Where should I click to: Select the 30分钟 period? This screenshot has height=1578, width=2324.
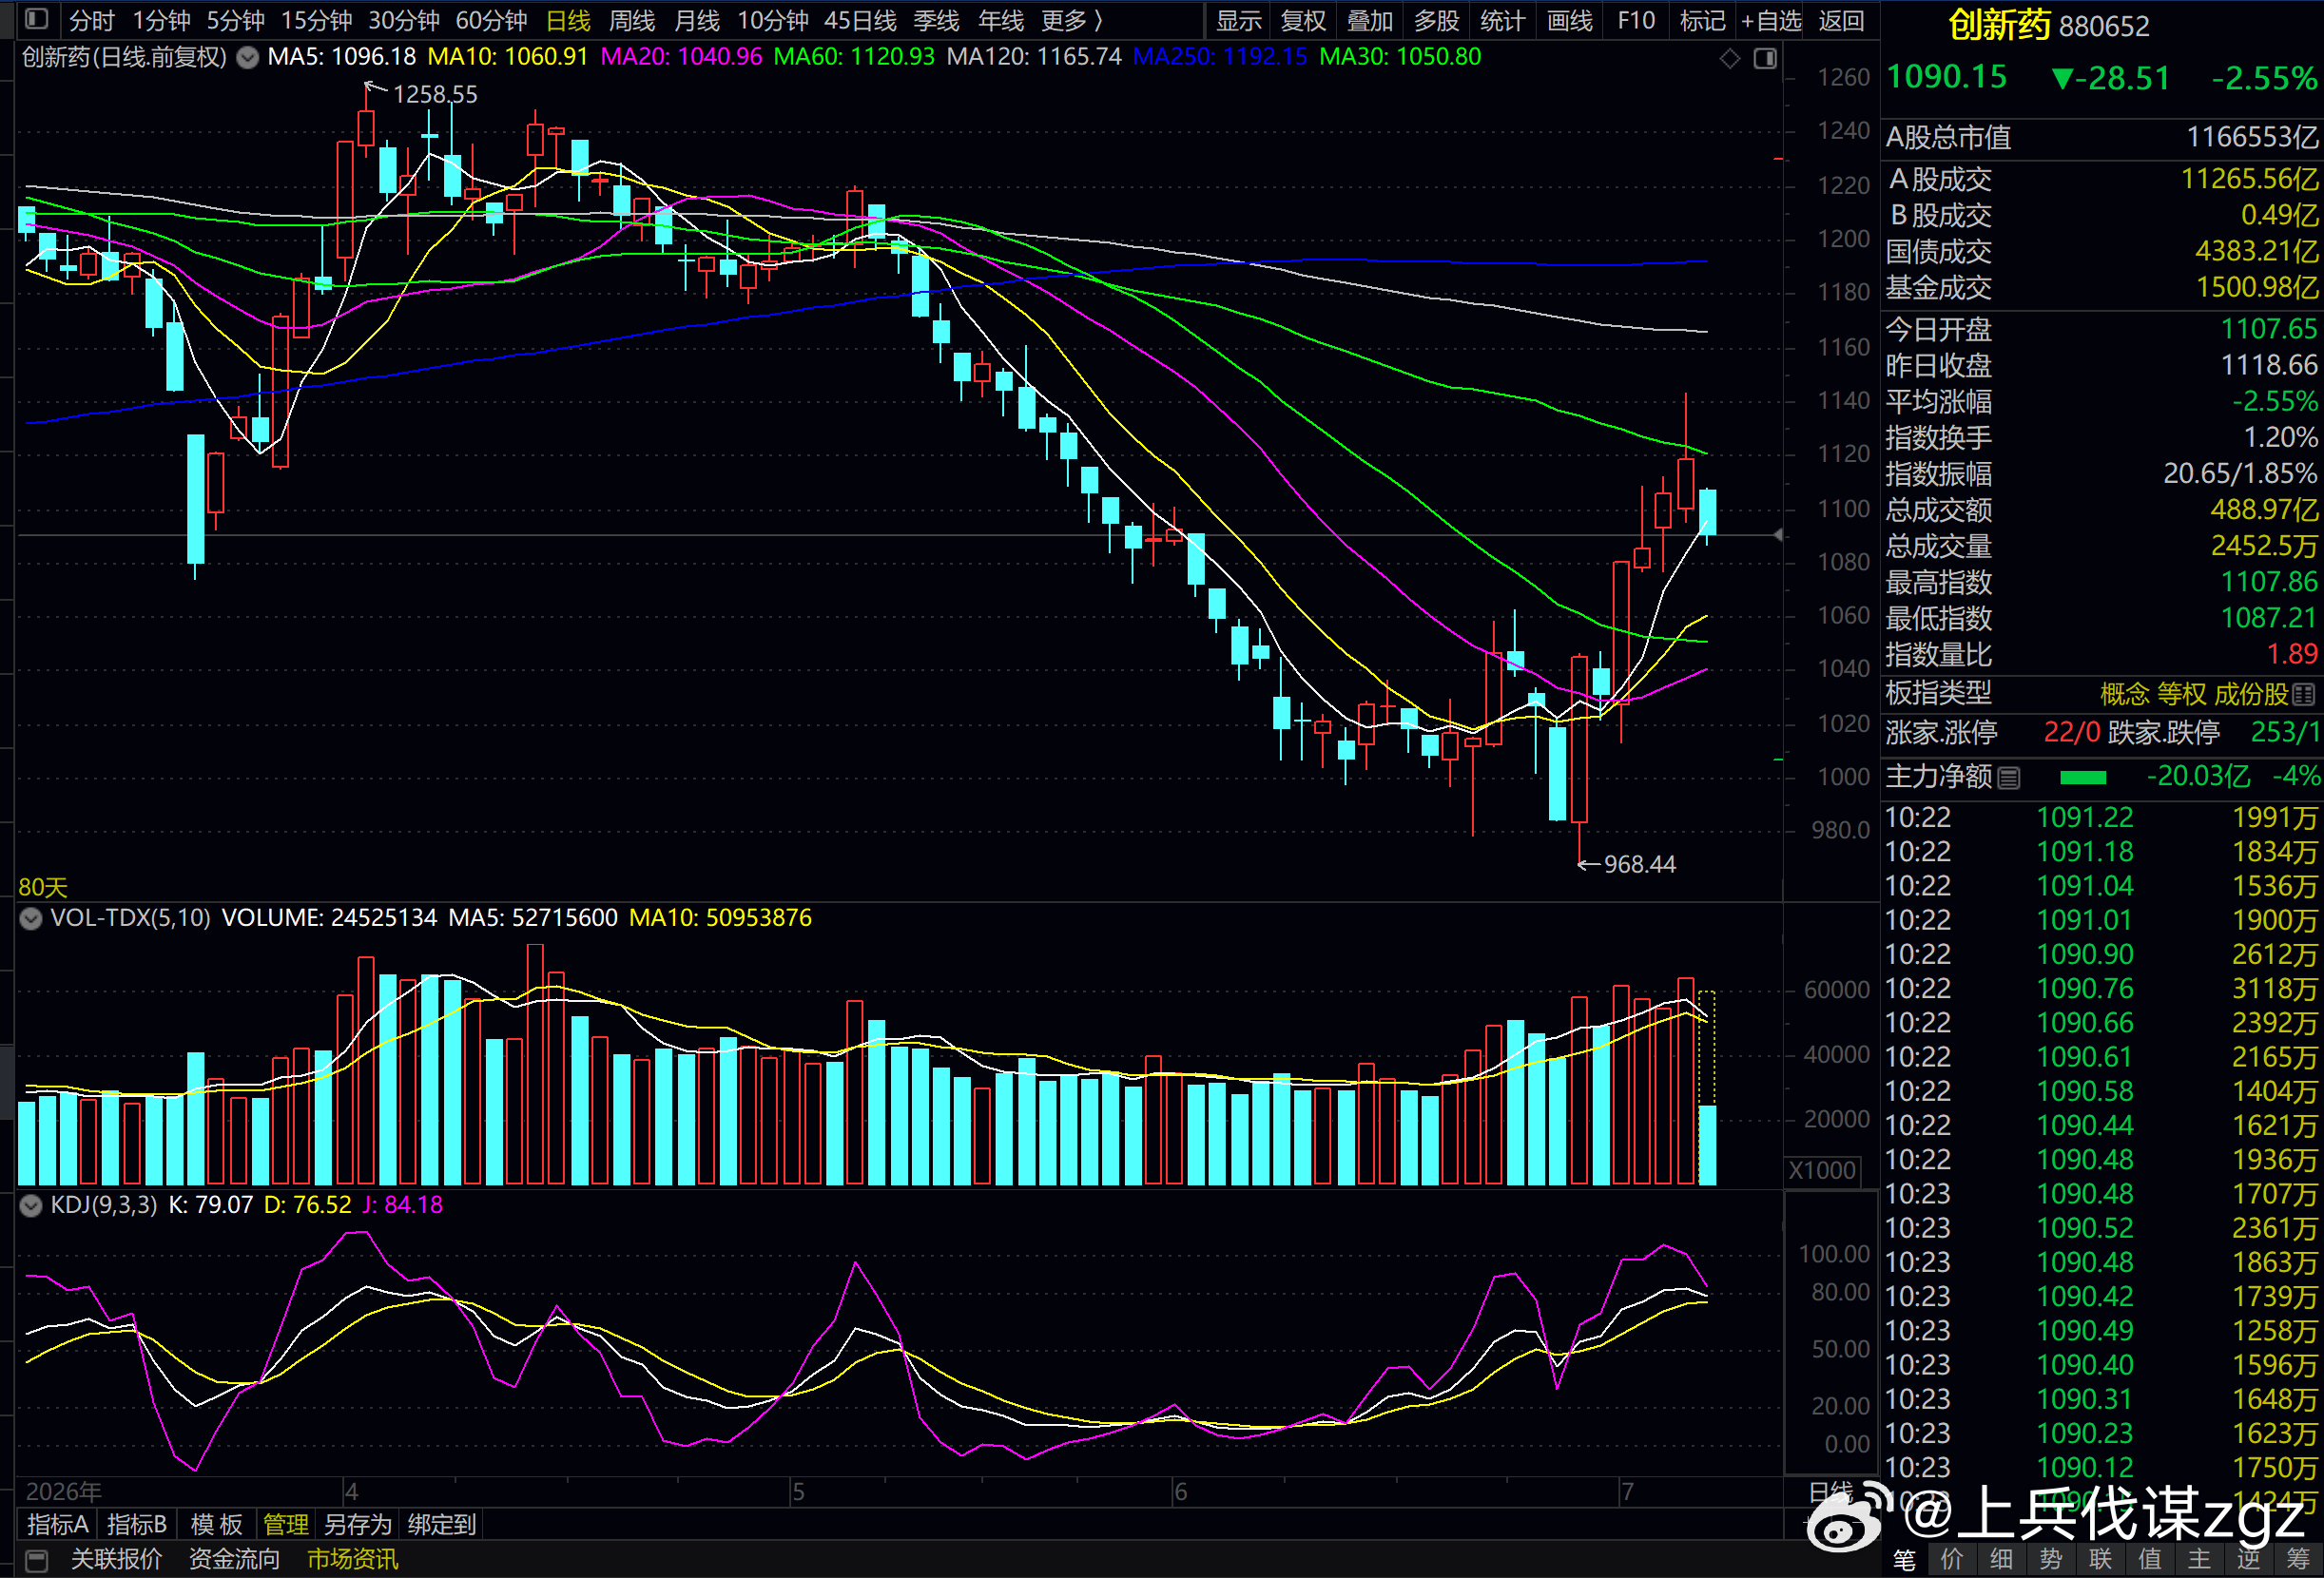tap(403, 20)
